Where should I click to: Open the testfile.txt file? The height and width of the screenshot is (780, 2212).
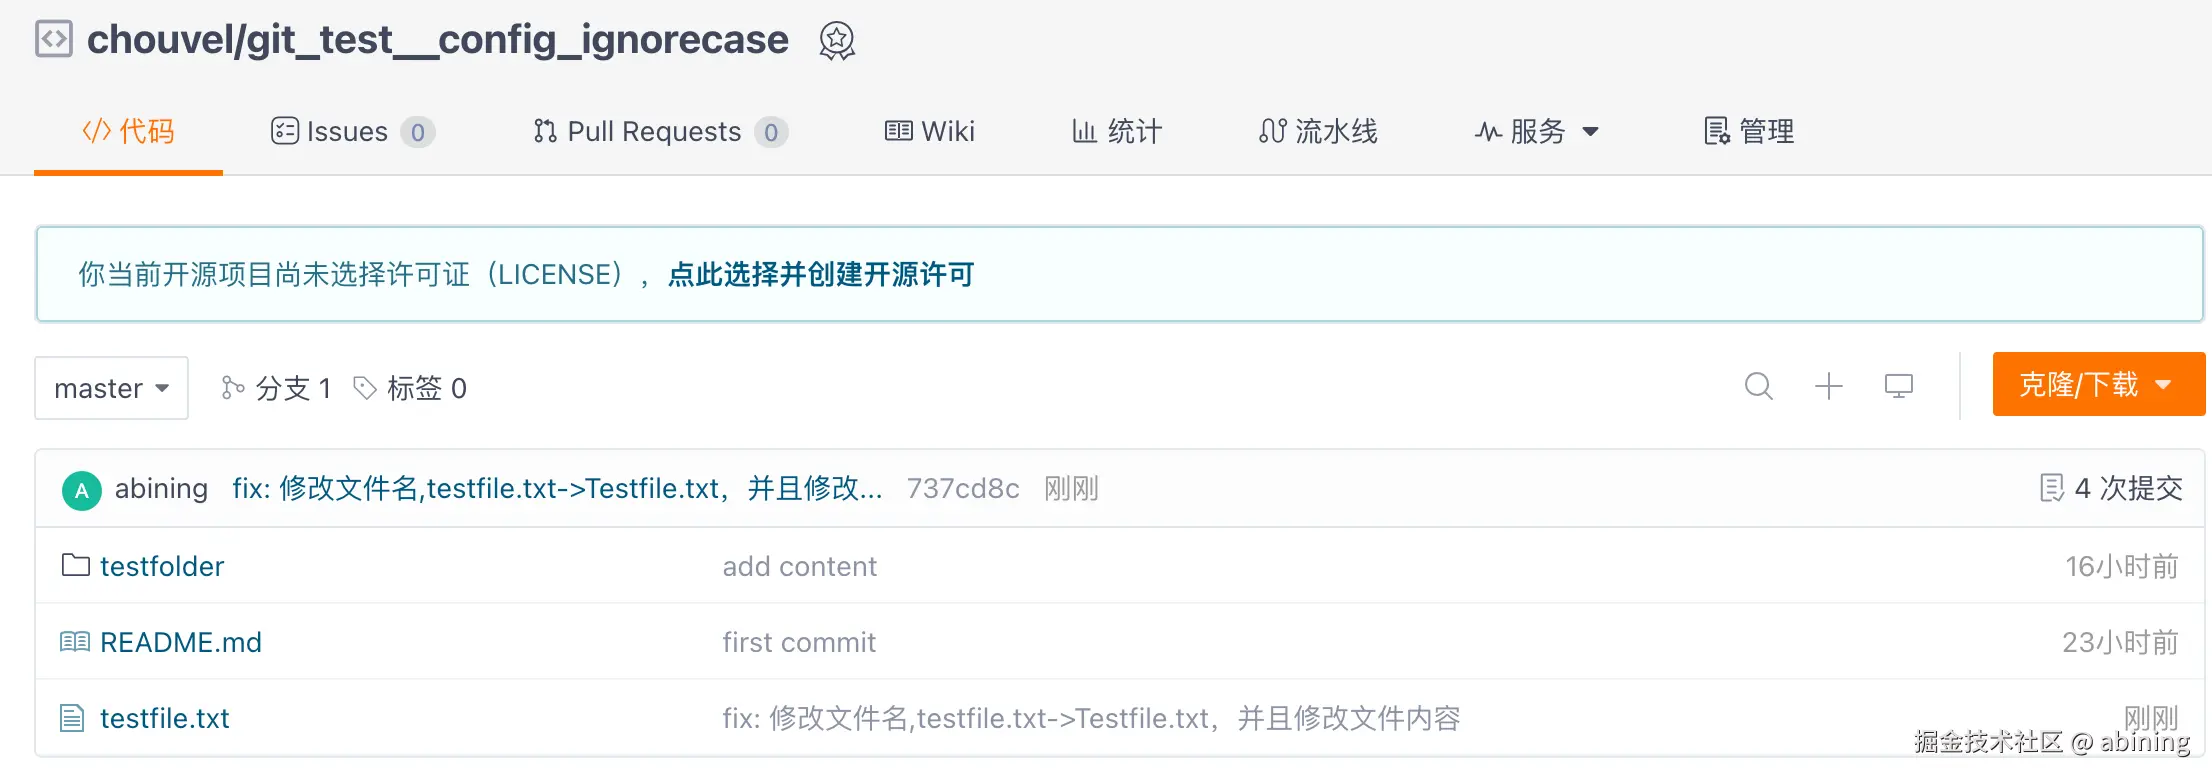165,718
